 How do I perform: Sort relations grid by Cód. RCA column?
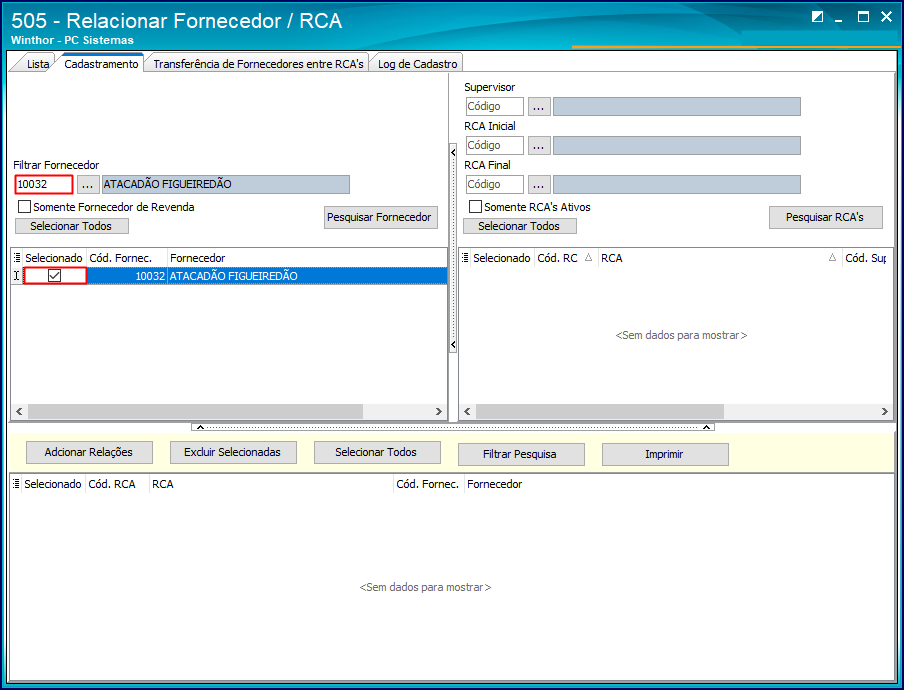click(117, 484)
